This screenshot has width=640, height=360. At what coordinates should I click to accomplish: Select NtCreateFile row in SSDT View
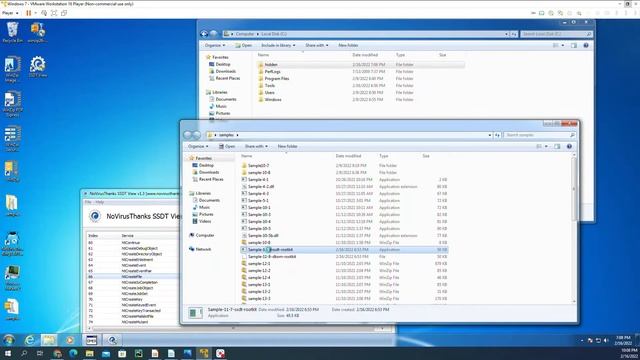point(133,276)
